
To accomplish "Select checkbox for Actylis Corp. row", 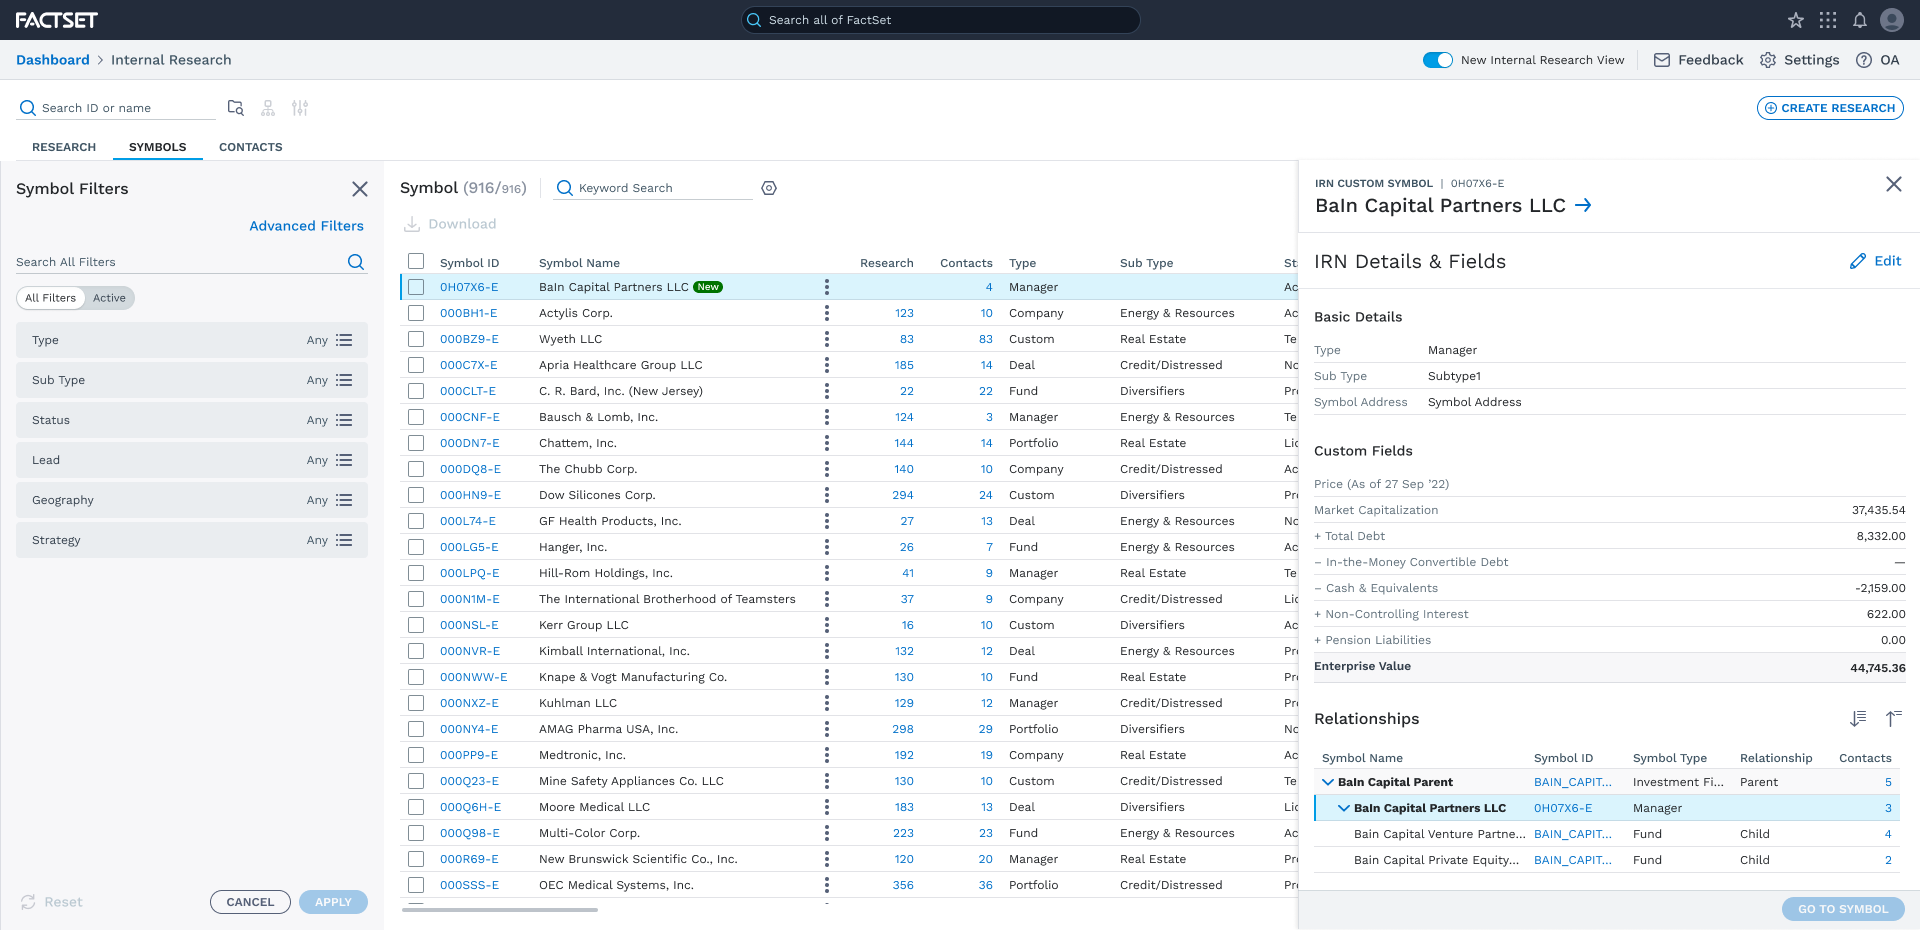I will tap(416, 313).
